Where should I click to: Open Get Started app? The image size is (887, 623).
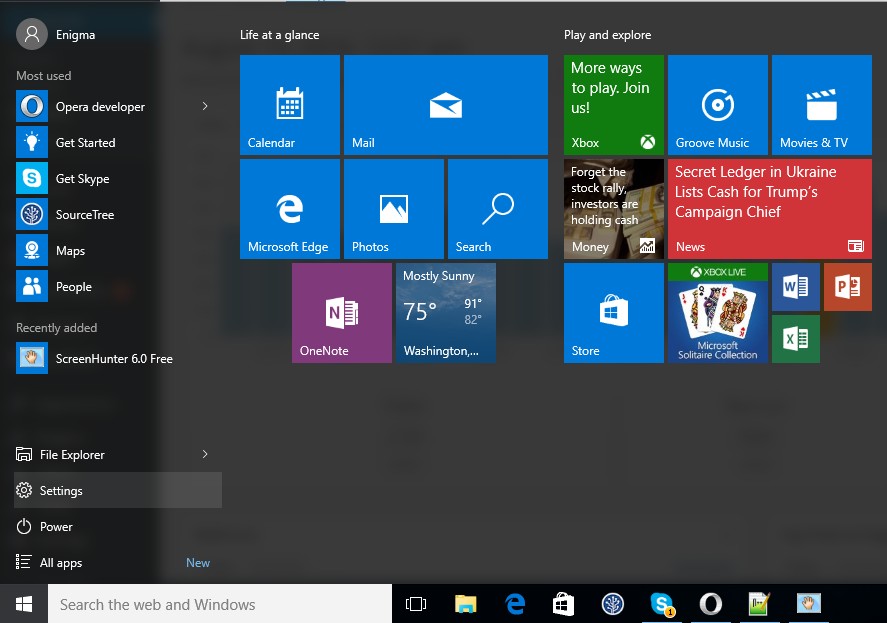pos(118,143)
